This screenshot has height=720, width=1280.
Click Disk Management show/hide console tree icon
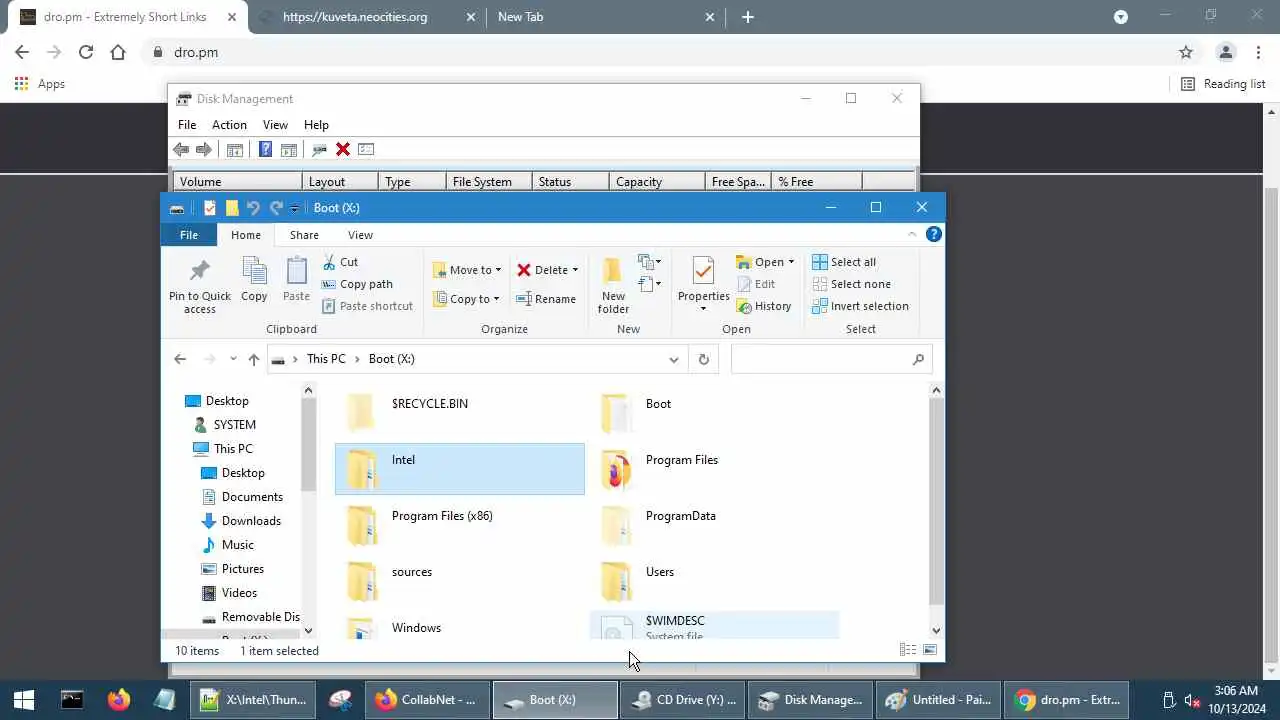tap(235, 149)
